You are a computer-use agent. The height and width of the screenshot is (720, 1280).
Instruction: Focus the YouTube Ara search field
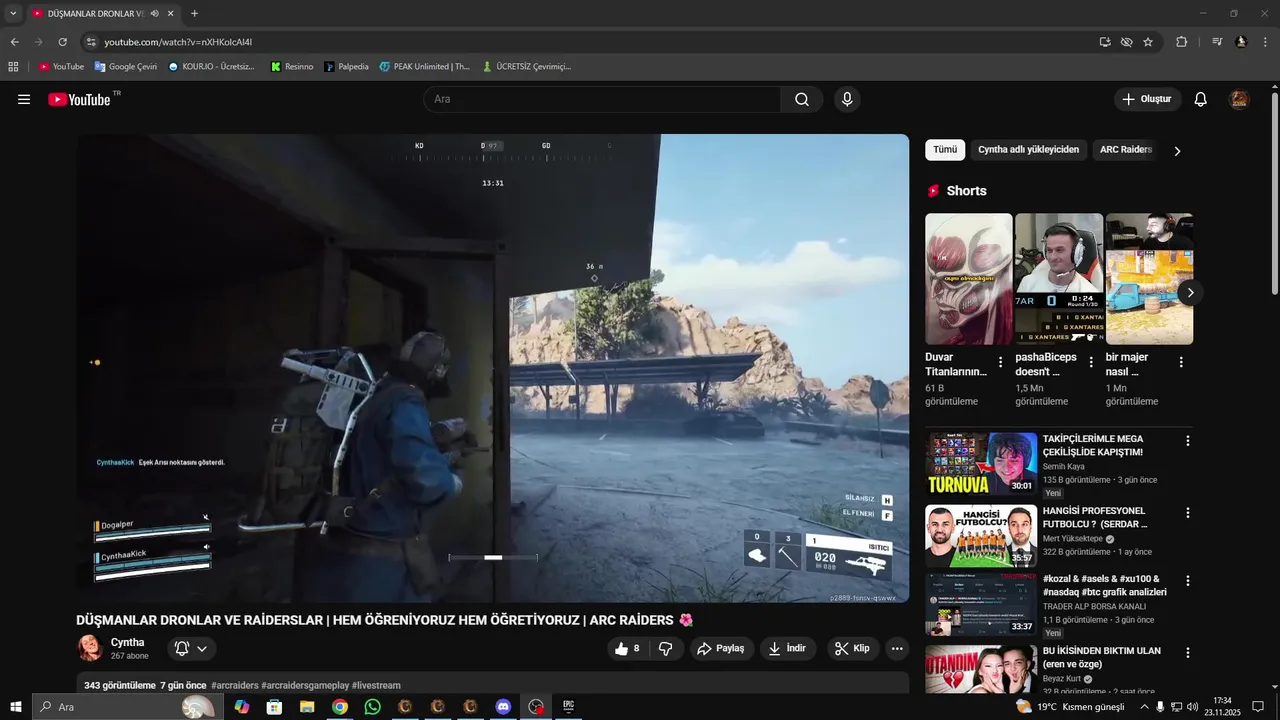point(602,99)
